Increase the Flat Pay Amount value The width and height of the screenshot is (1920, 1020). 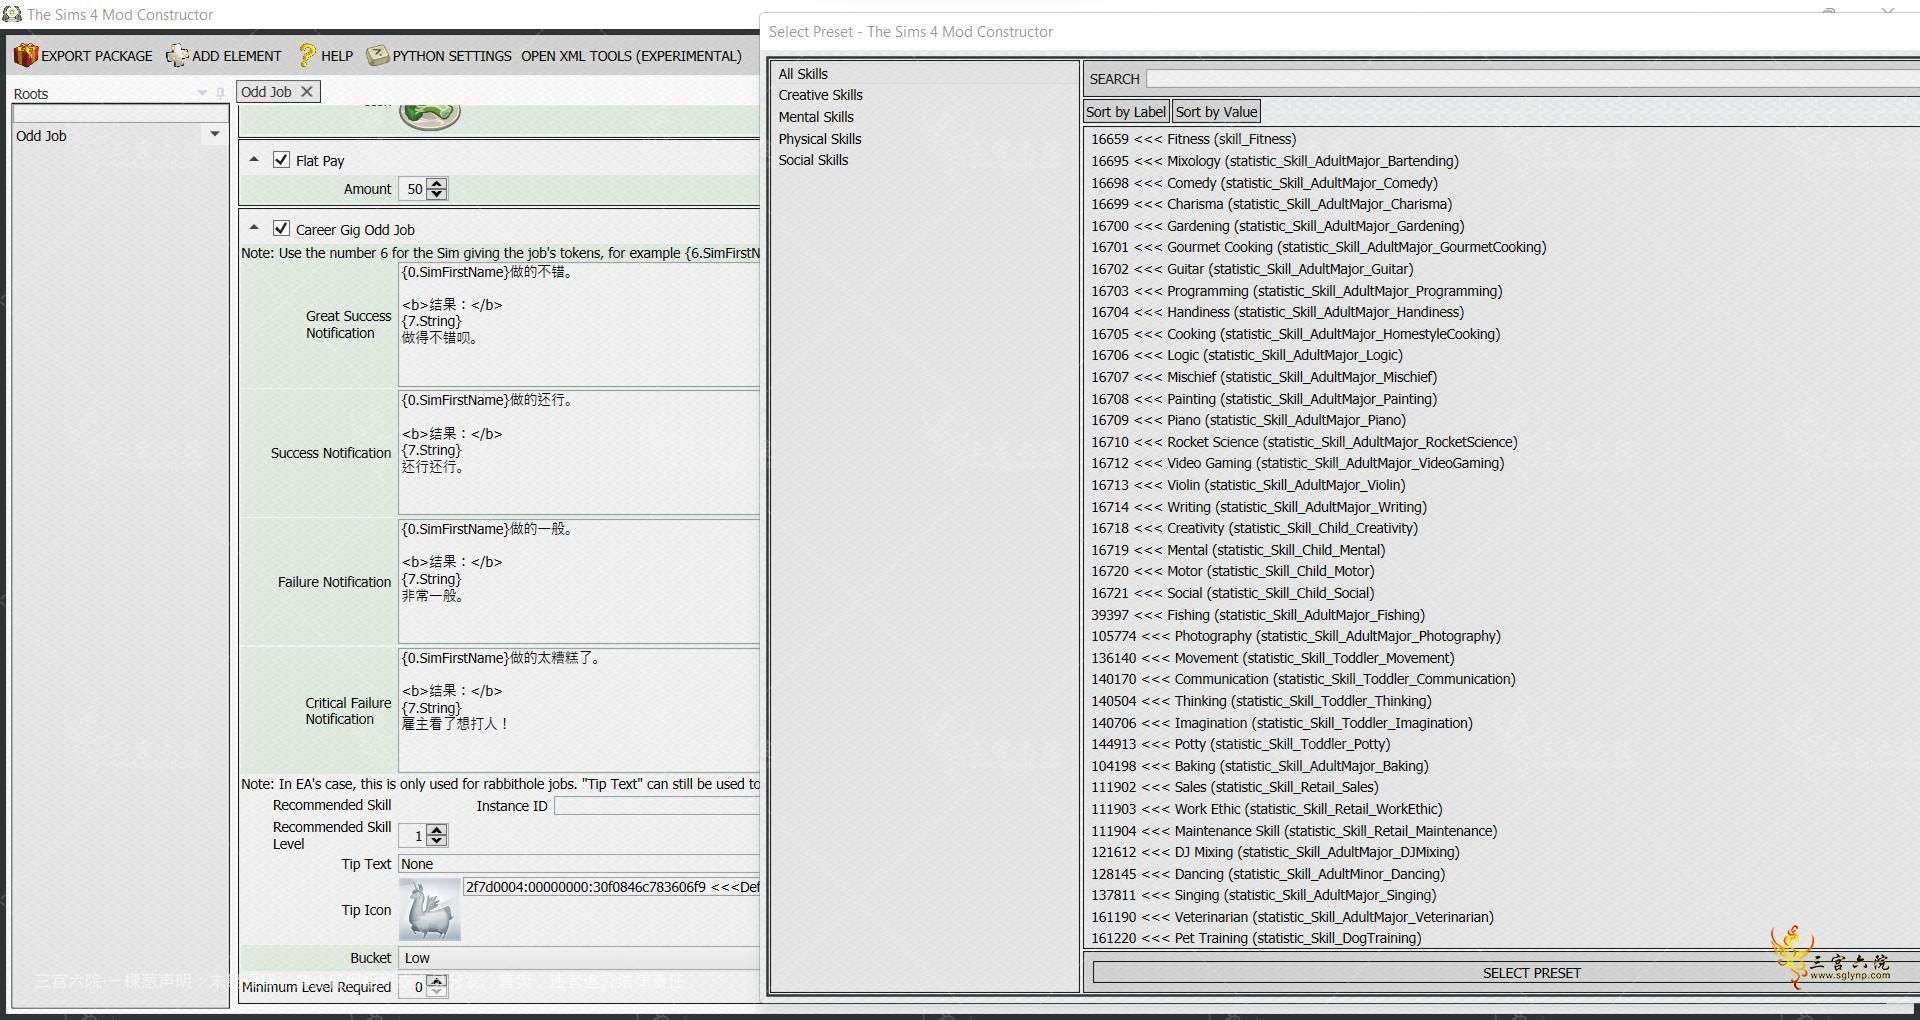(x=437, y=184)
